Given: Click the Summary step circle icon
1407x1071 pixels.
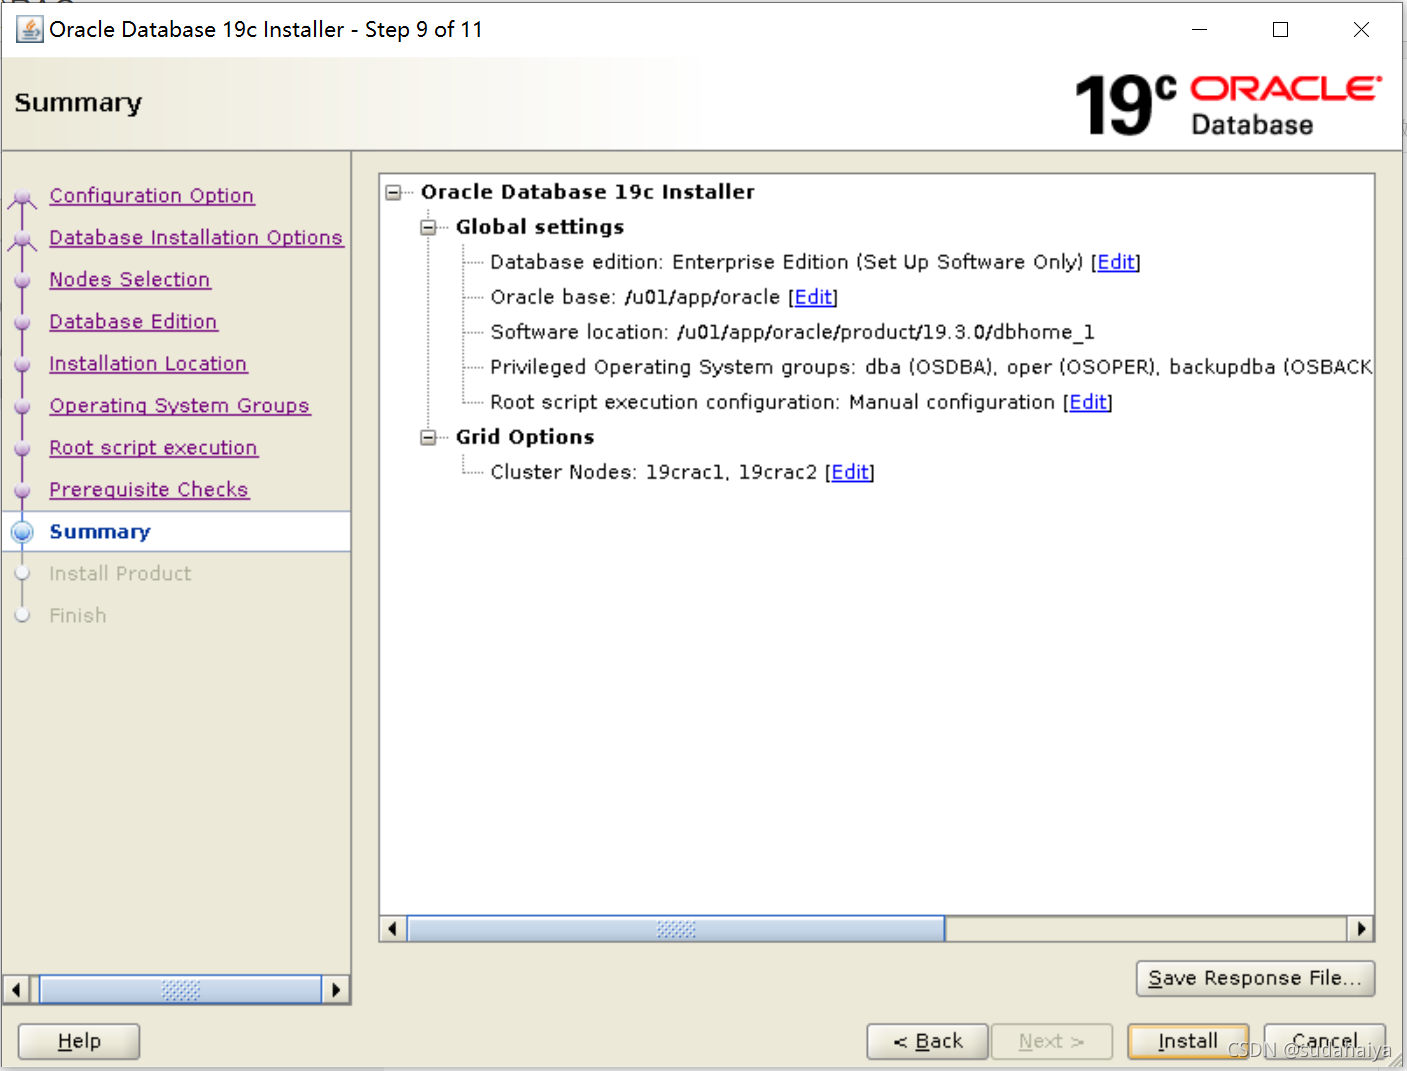Looking at the screenshot, I should (22, 532).
